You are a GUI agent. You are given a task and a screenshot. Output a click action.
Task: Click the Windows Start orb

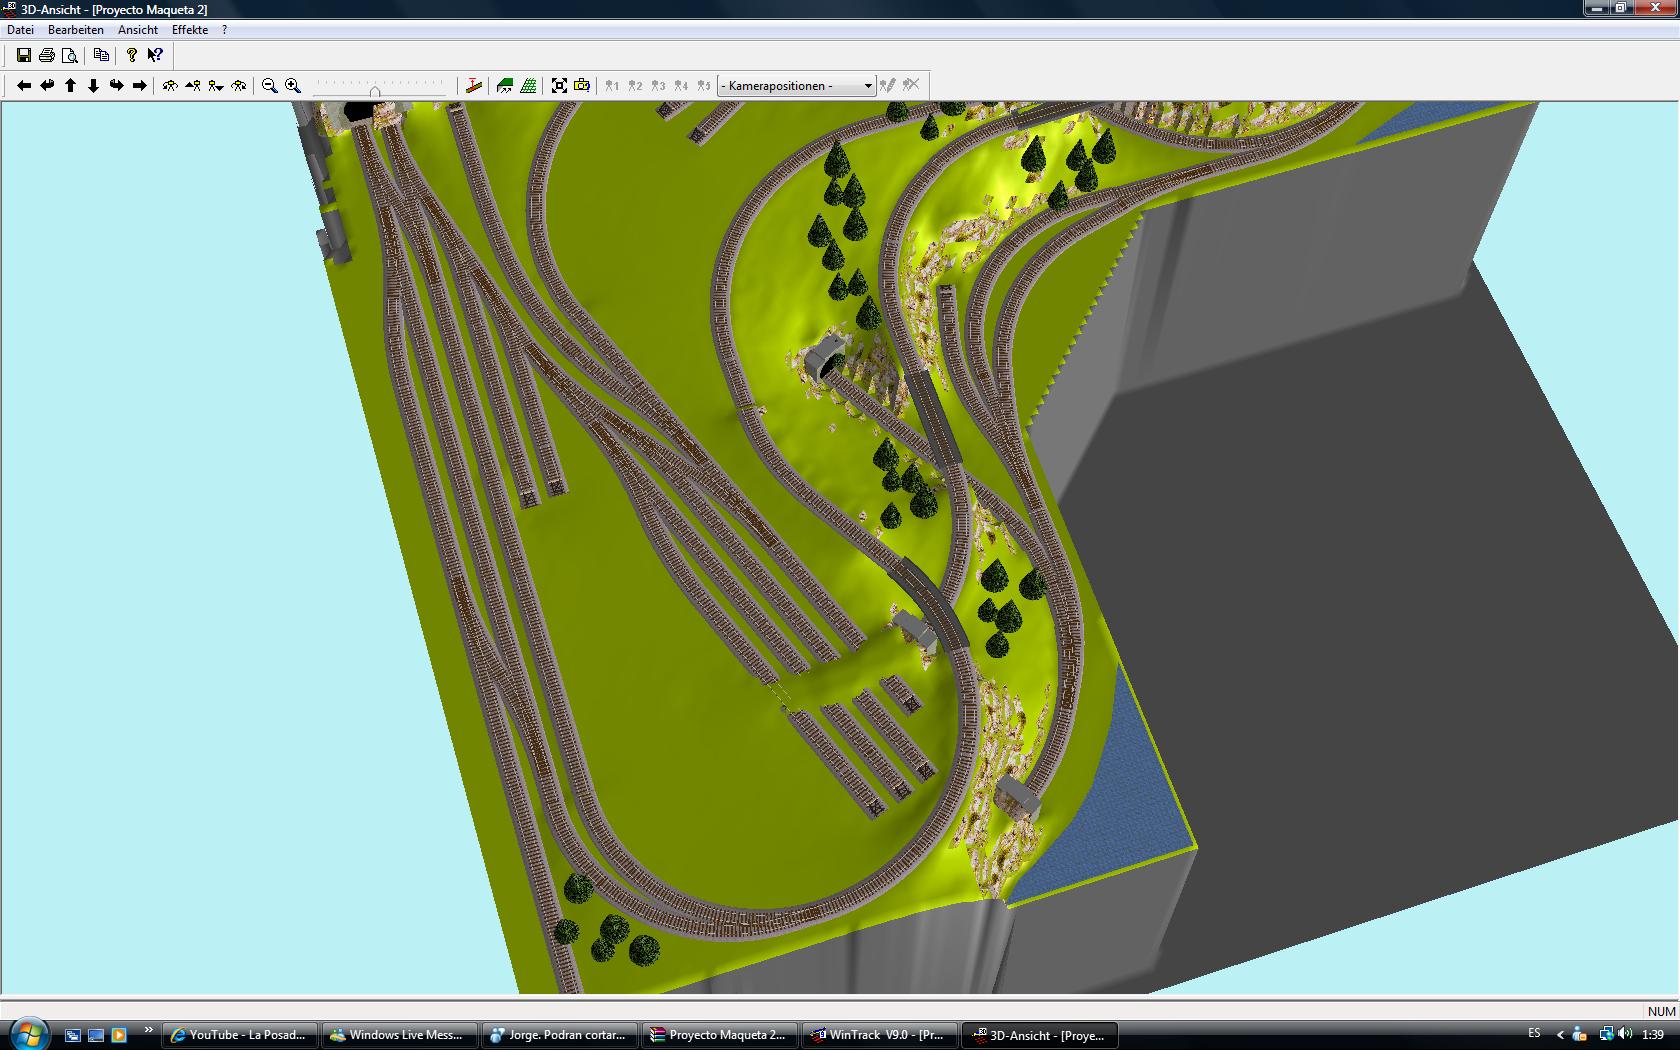click(28, 1034)
